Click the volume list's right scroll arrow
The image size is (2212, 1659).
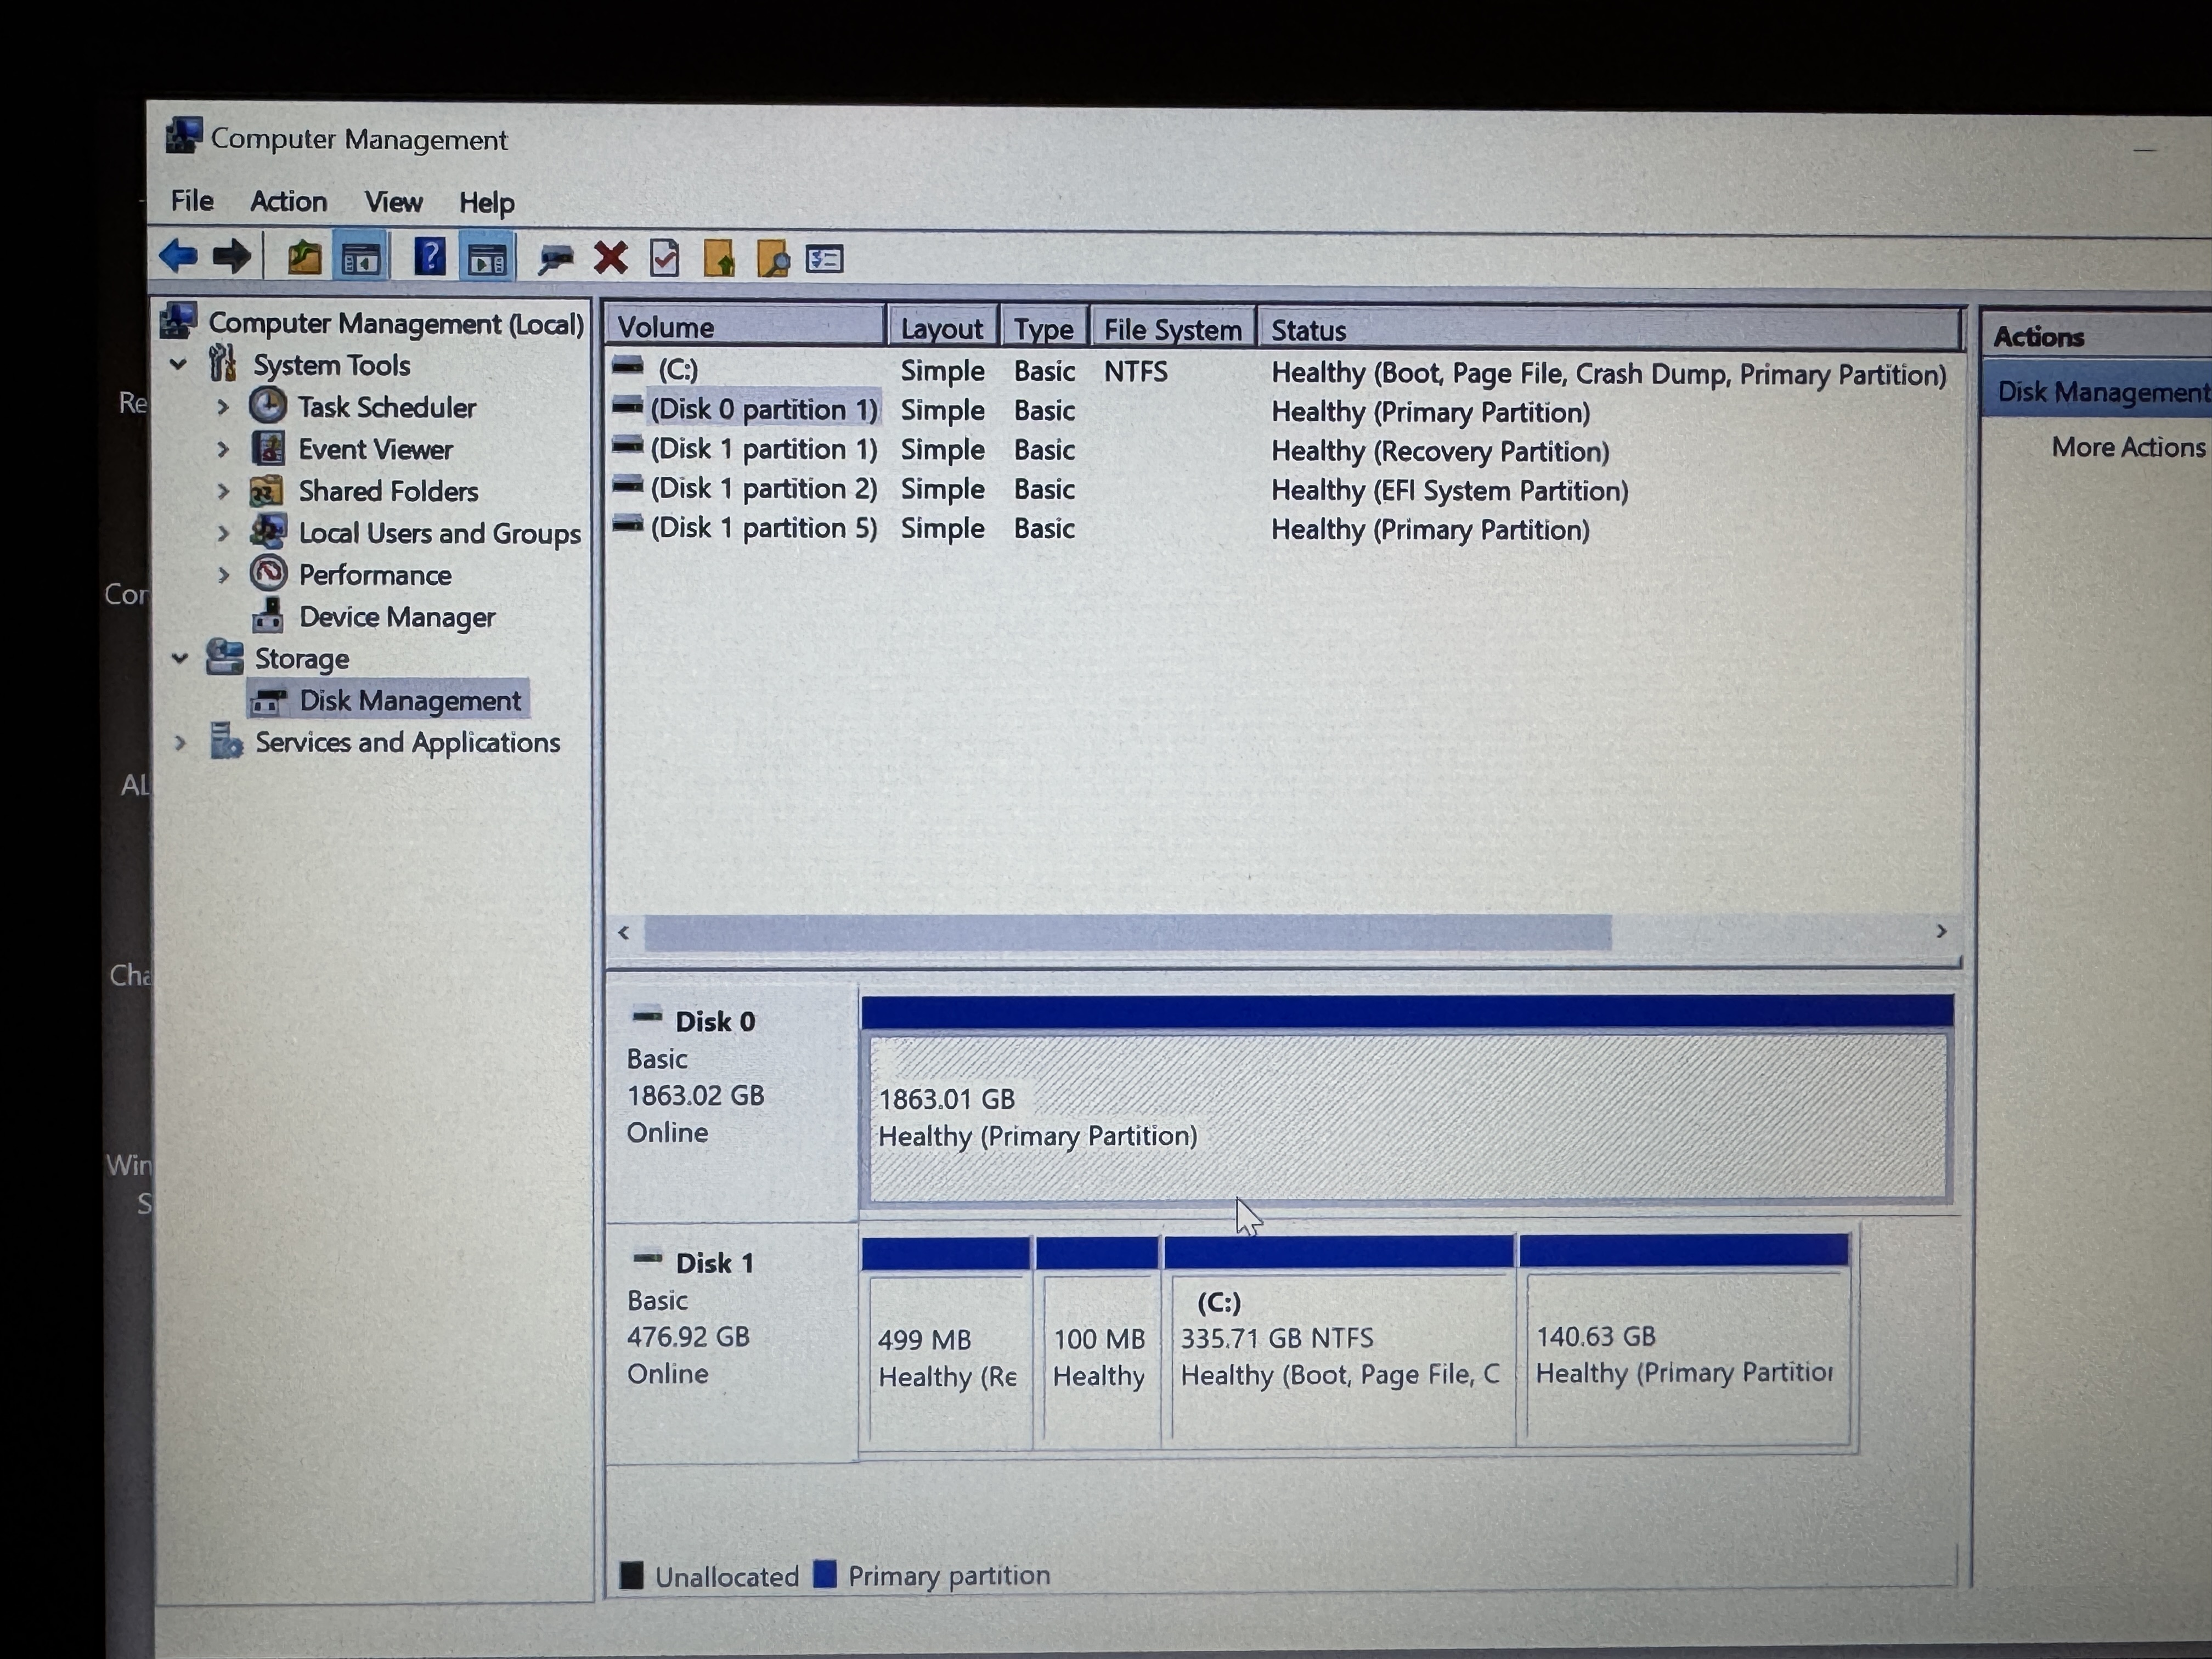tap(1941, 931)
